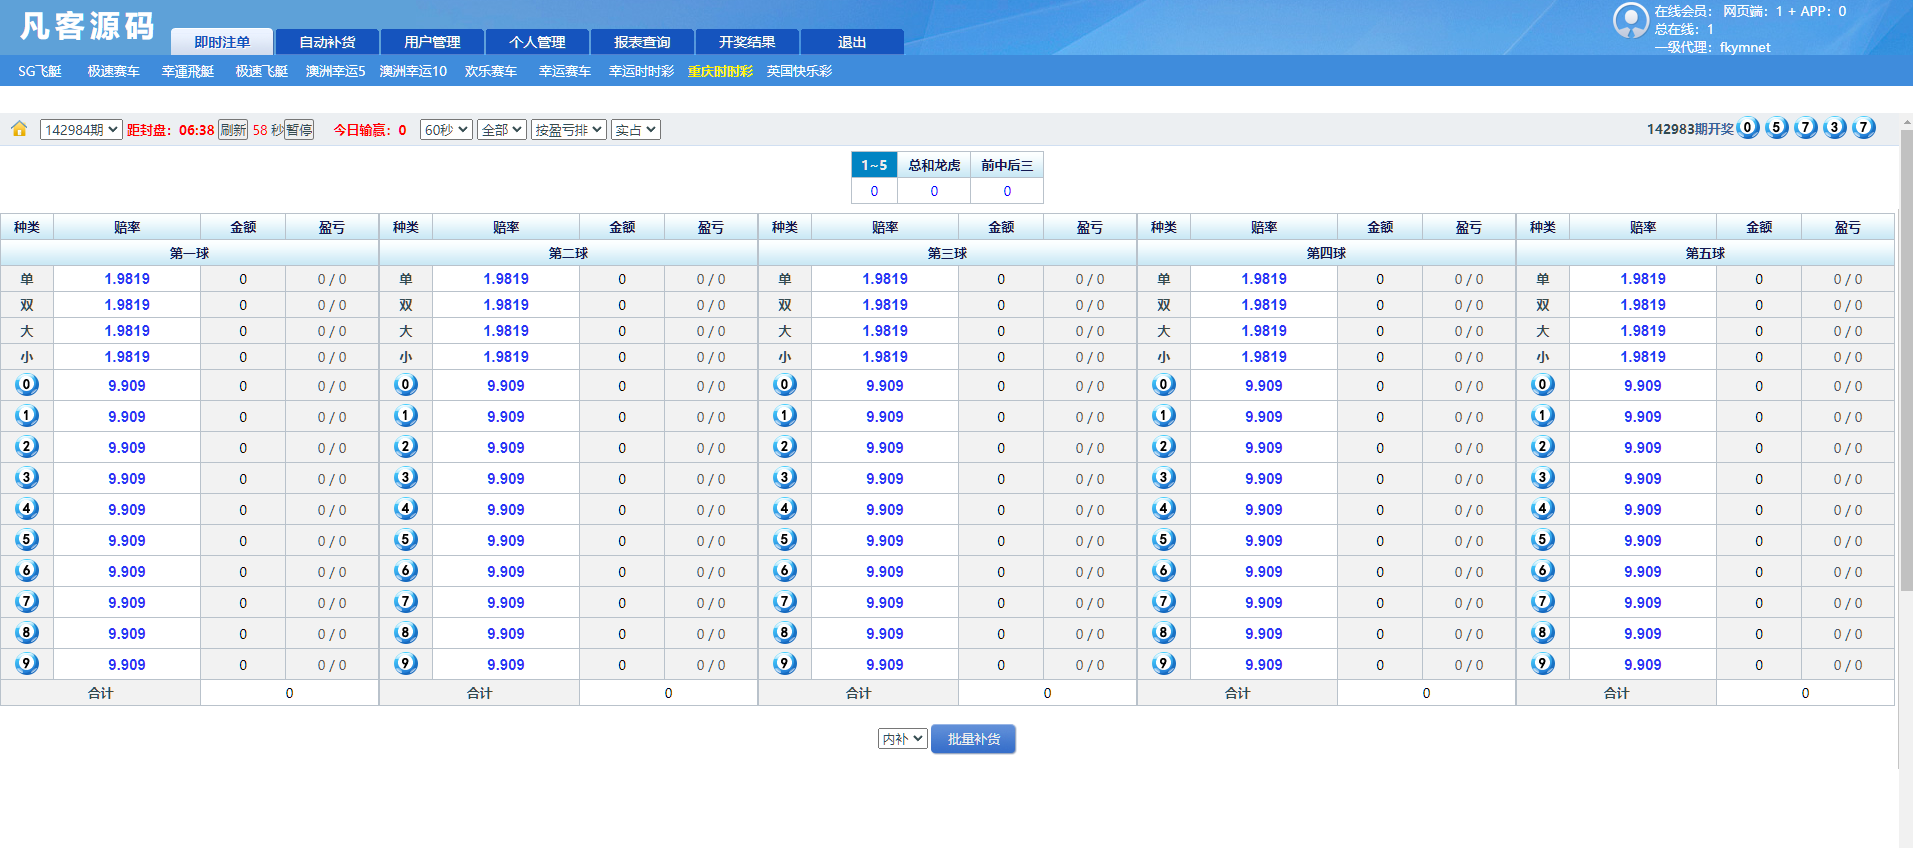Open the 澳洲幸运10 game link
Screen dimensions: 1913x848
[413, 71]
